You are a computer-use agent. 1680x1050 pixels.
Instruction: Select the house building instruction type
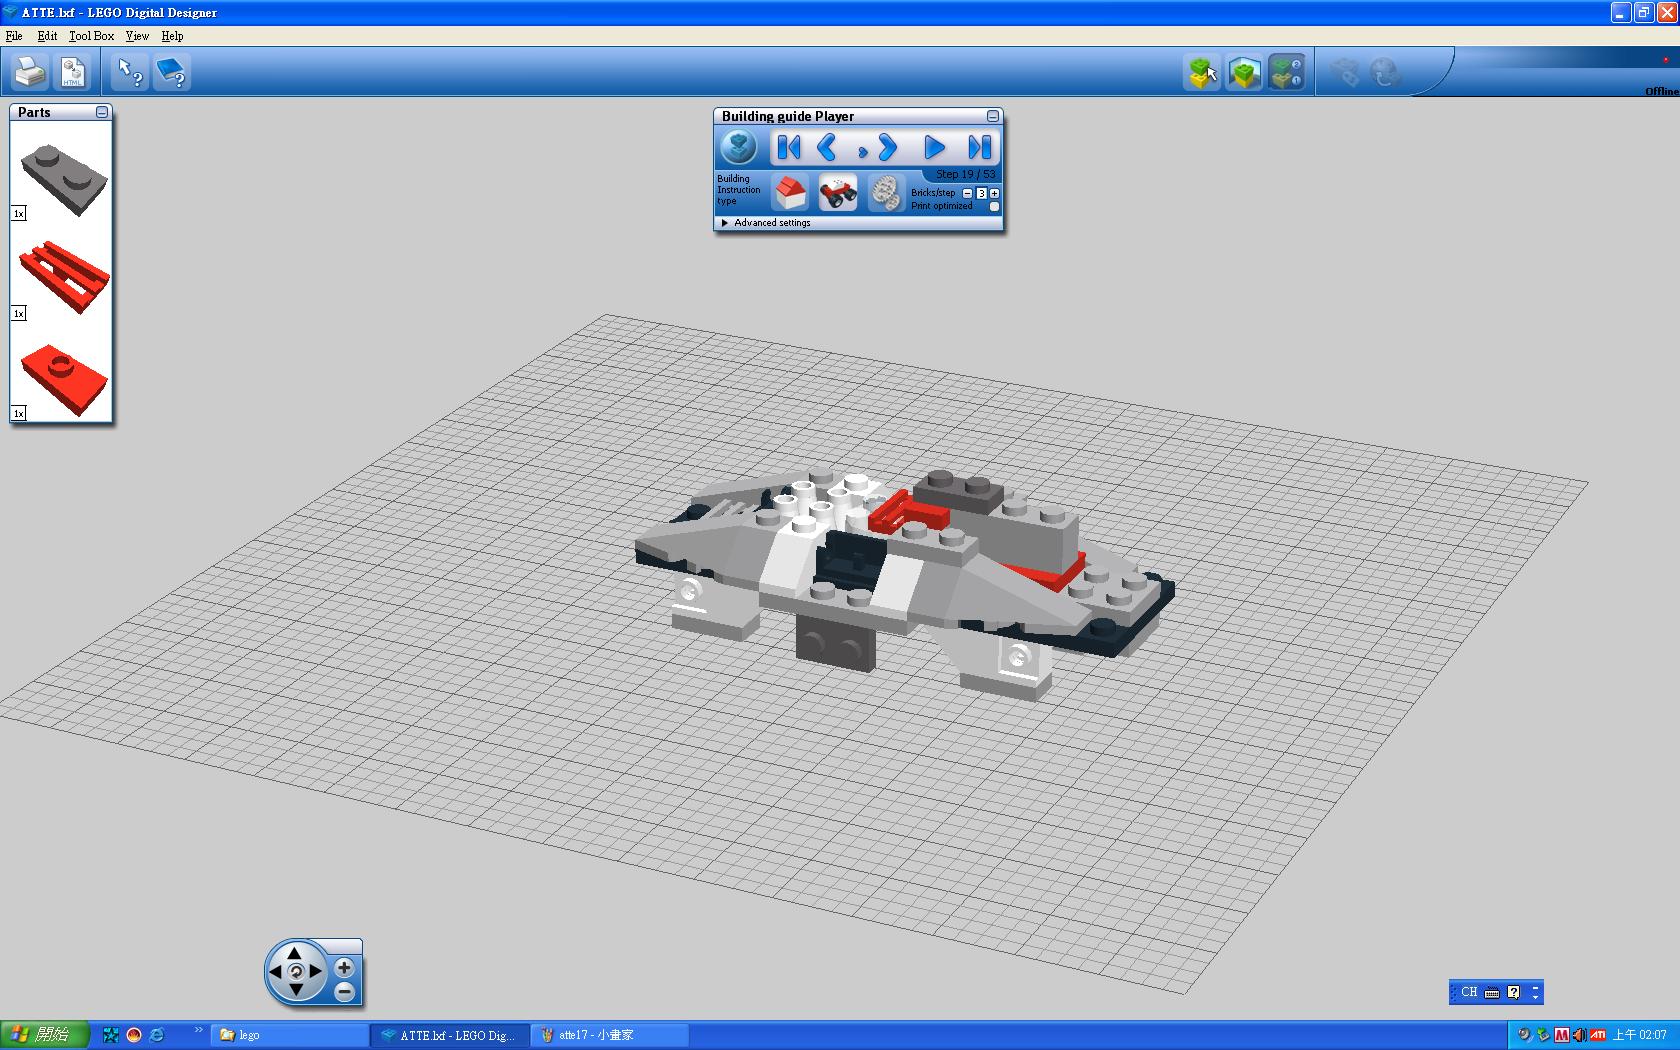[790, 192]
